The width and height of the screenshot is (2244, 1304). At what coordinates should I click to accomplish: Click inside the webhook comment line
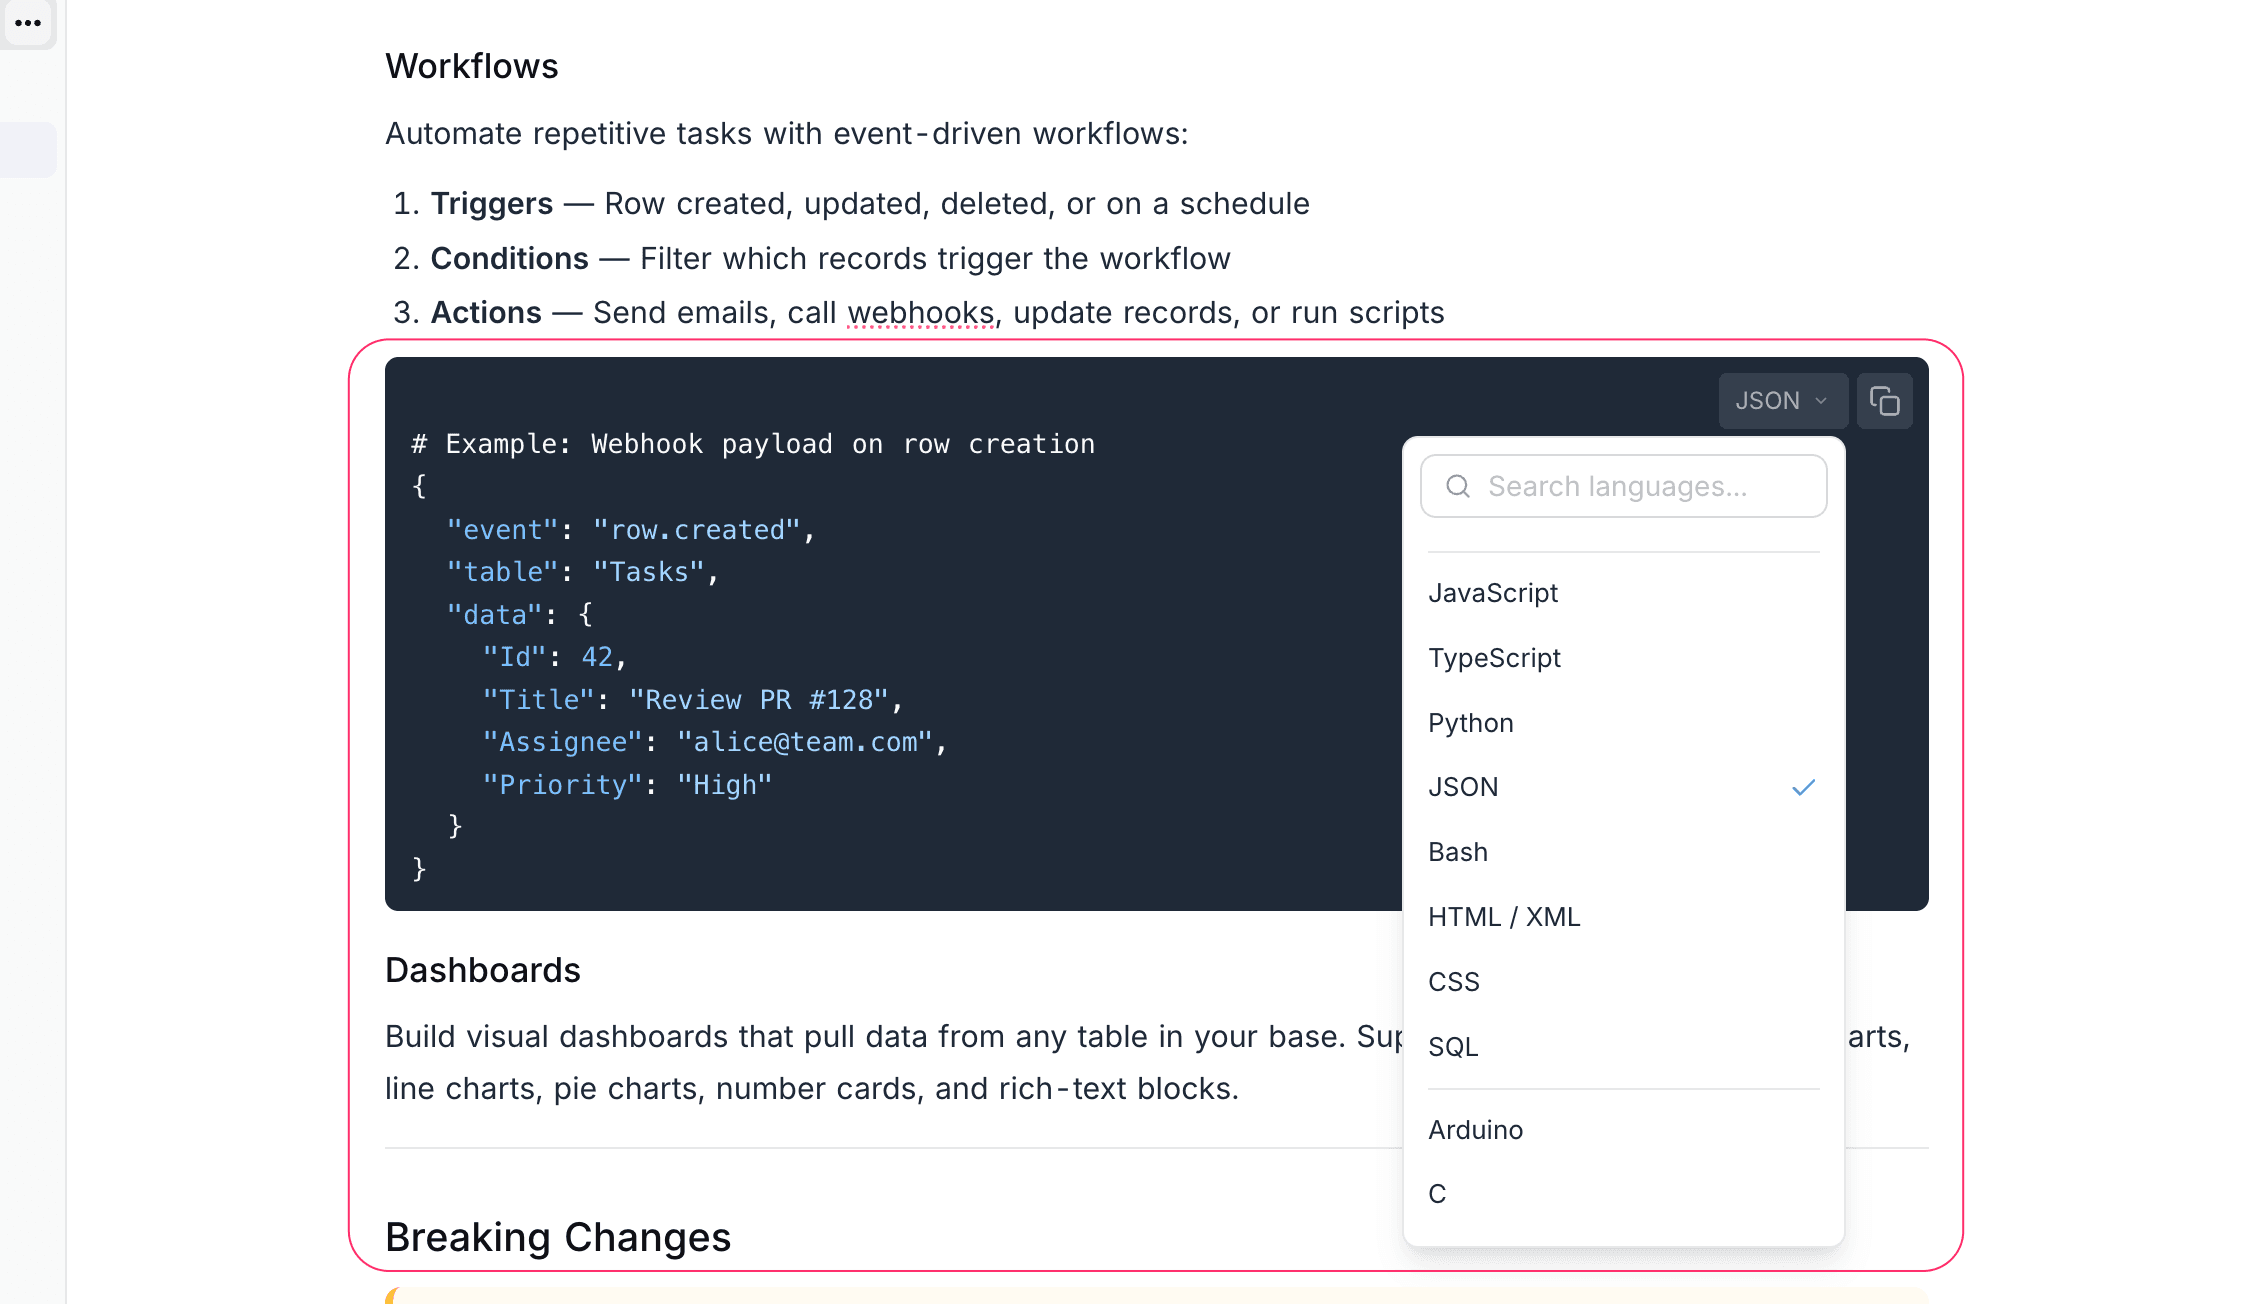pyautogui.click(x=753, y=444)
